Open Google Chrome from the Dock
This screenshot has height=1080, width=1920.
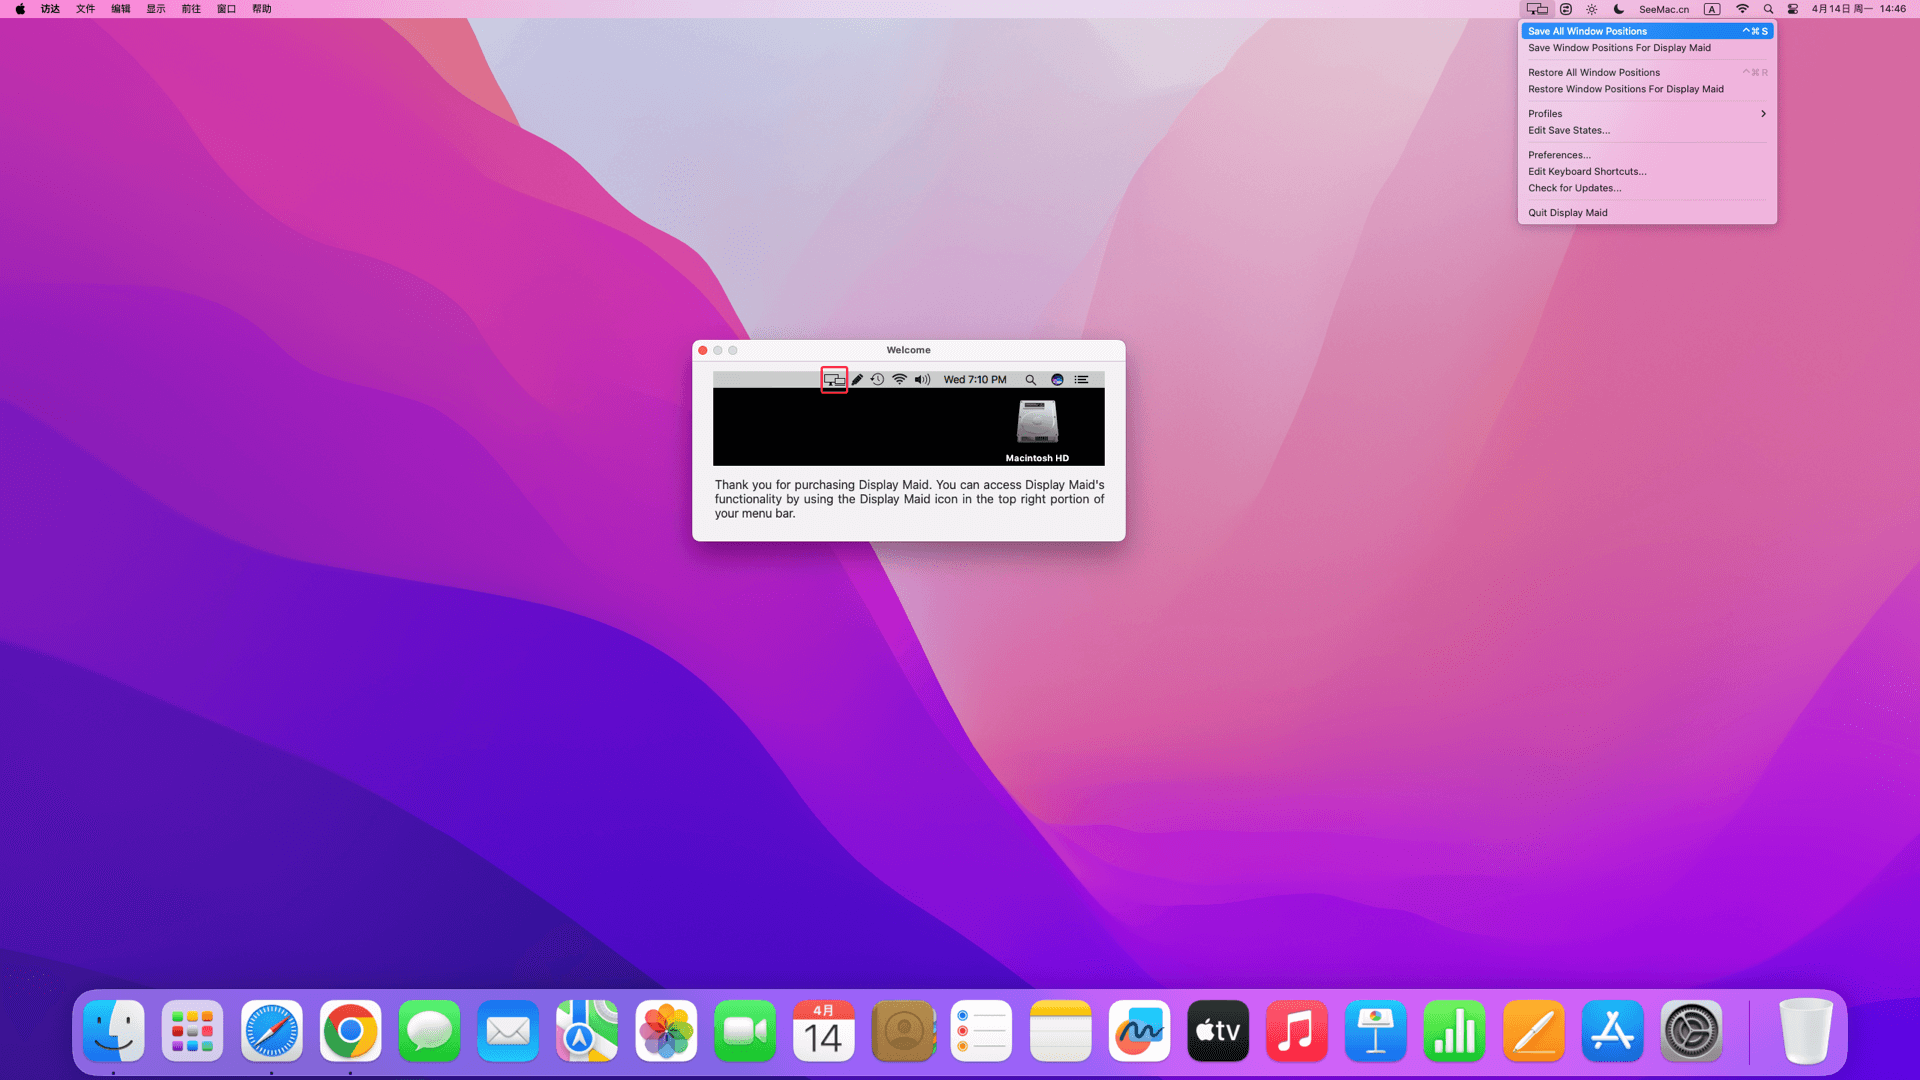point(350,1031)
